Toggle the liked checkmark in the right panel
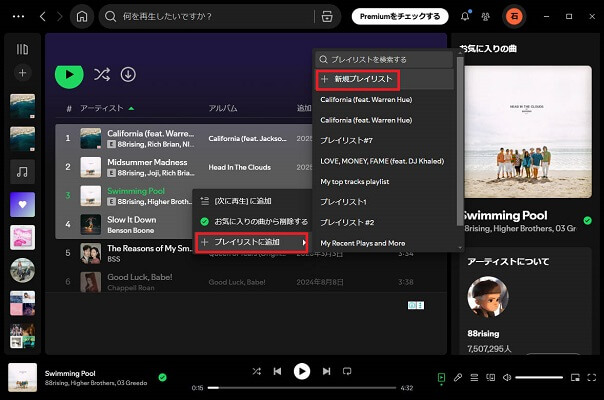Image resolution: width=604 pixels, height=400 pixels. [587, 220]
